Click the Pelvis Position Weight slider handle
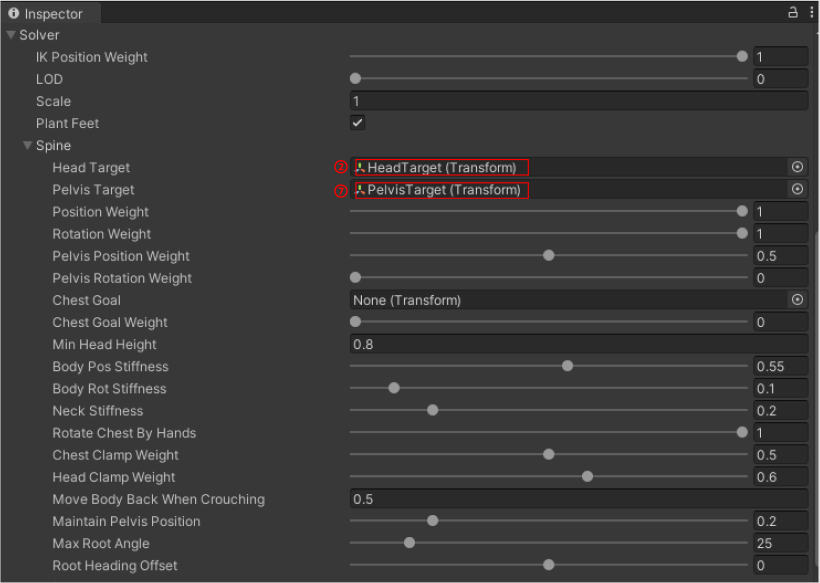The image size is (820, 583). pyautogui.click(x=549, y=255)
